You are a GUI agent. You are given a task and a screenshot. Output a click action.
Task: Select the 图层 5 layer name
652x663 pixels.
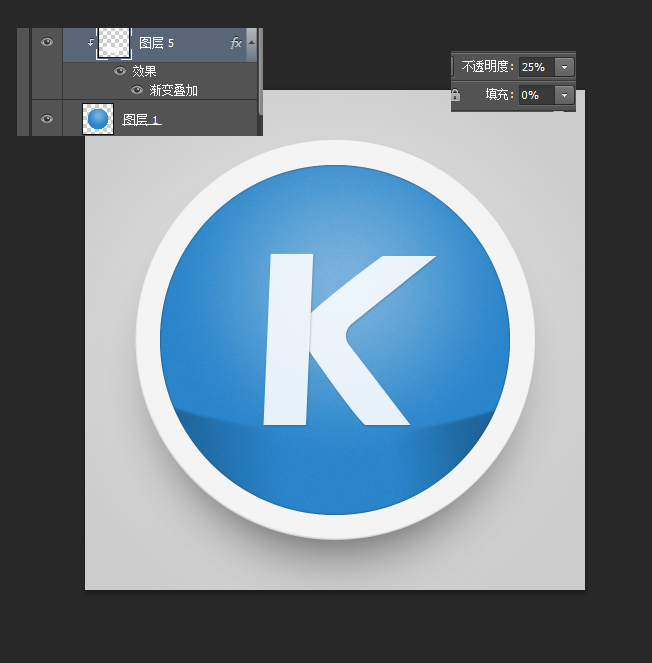(x=156, y=43)
